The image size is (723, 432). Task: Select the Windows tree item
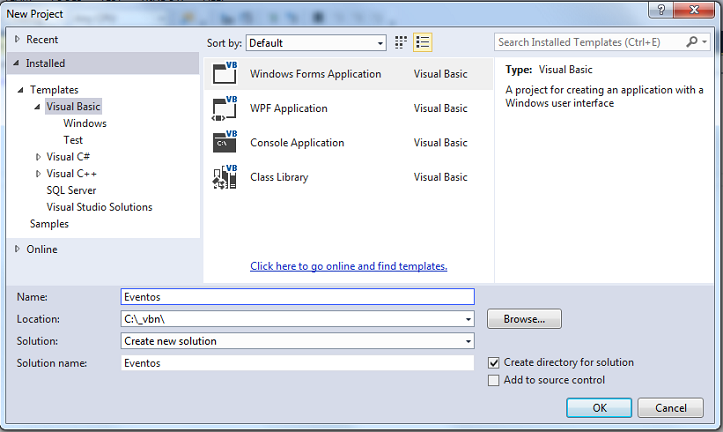(85, 124)
